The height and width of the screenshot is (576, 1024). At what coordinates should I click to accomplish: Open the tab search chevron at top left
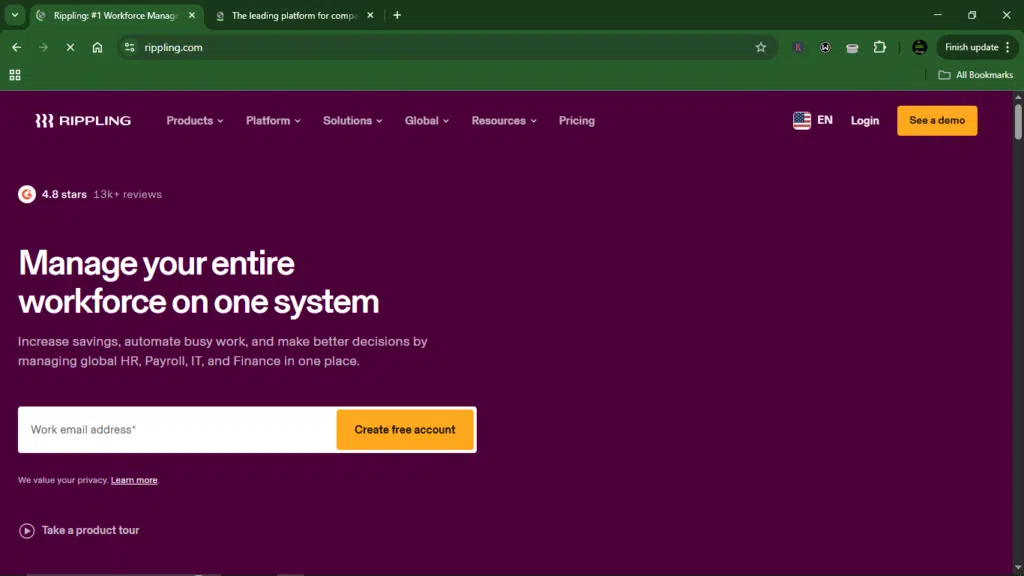[x=14, y=15]
